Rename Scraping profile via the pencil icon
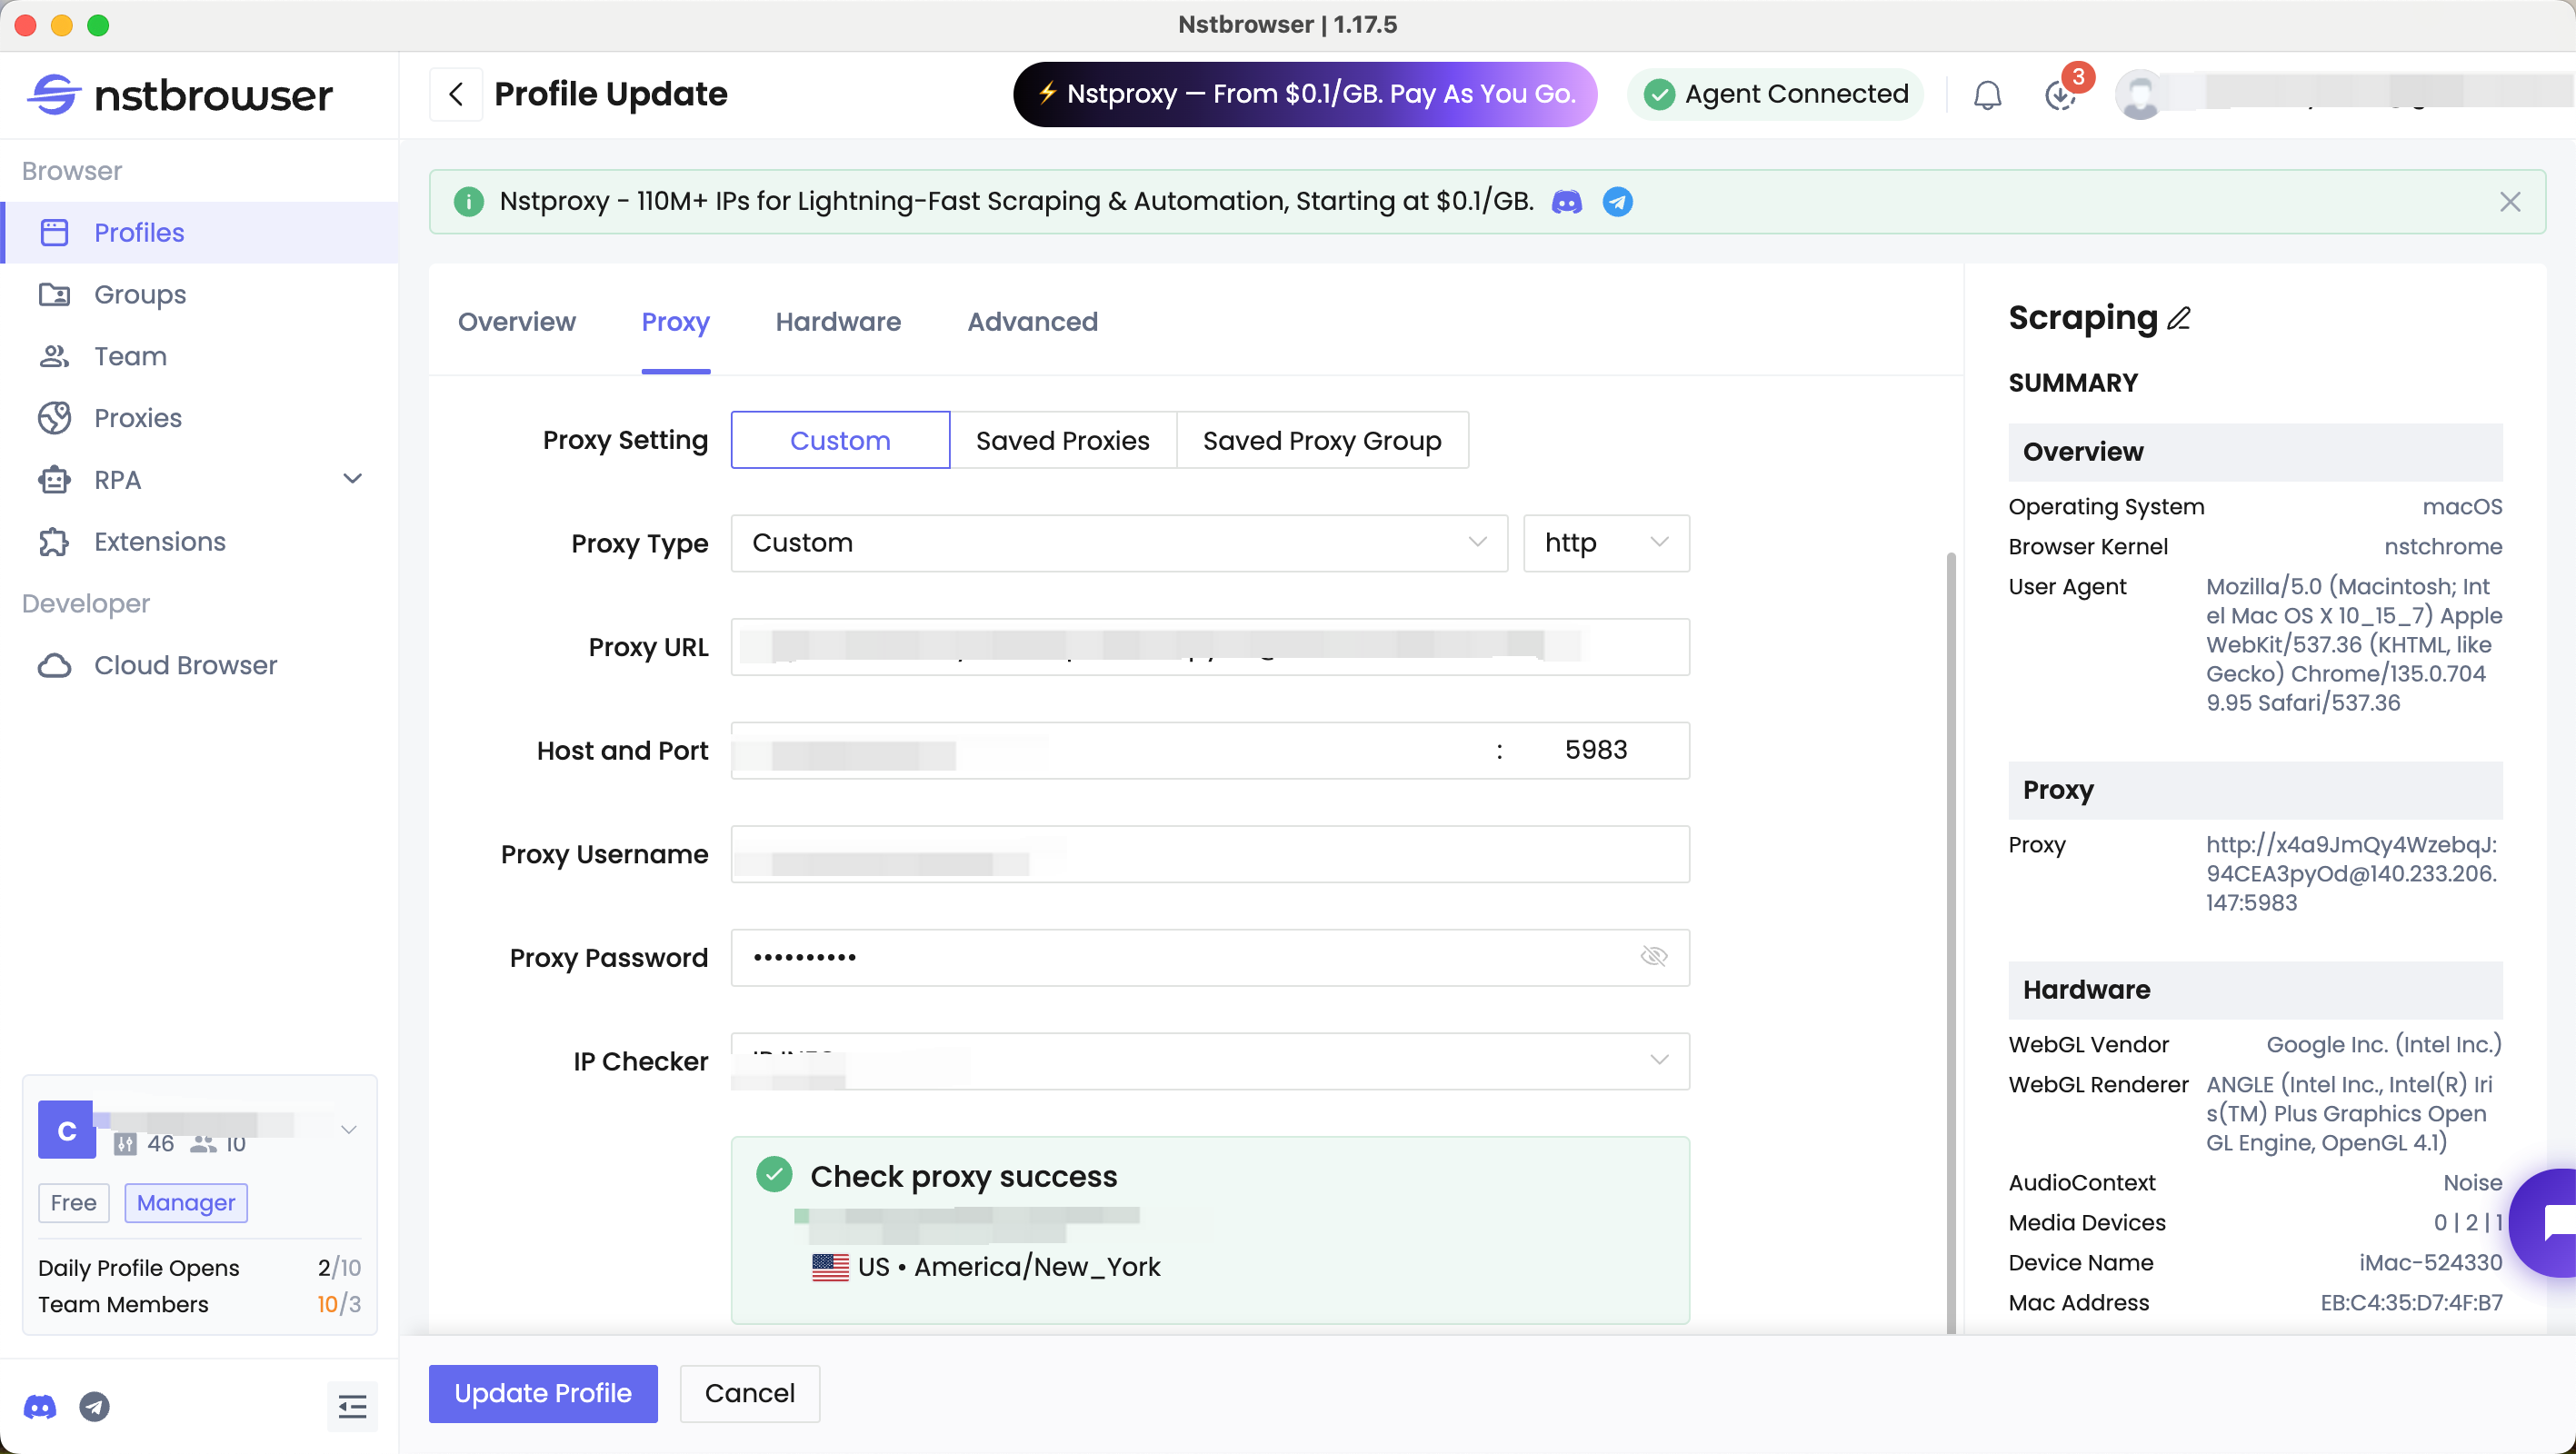The image size is (2576, 1454). 2178,318
